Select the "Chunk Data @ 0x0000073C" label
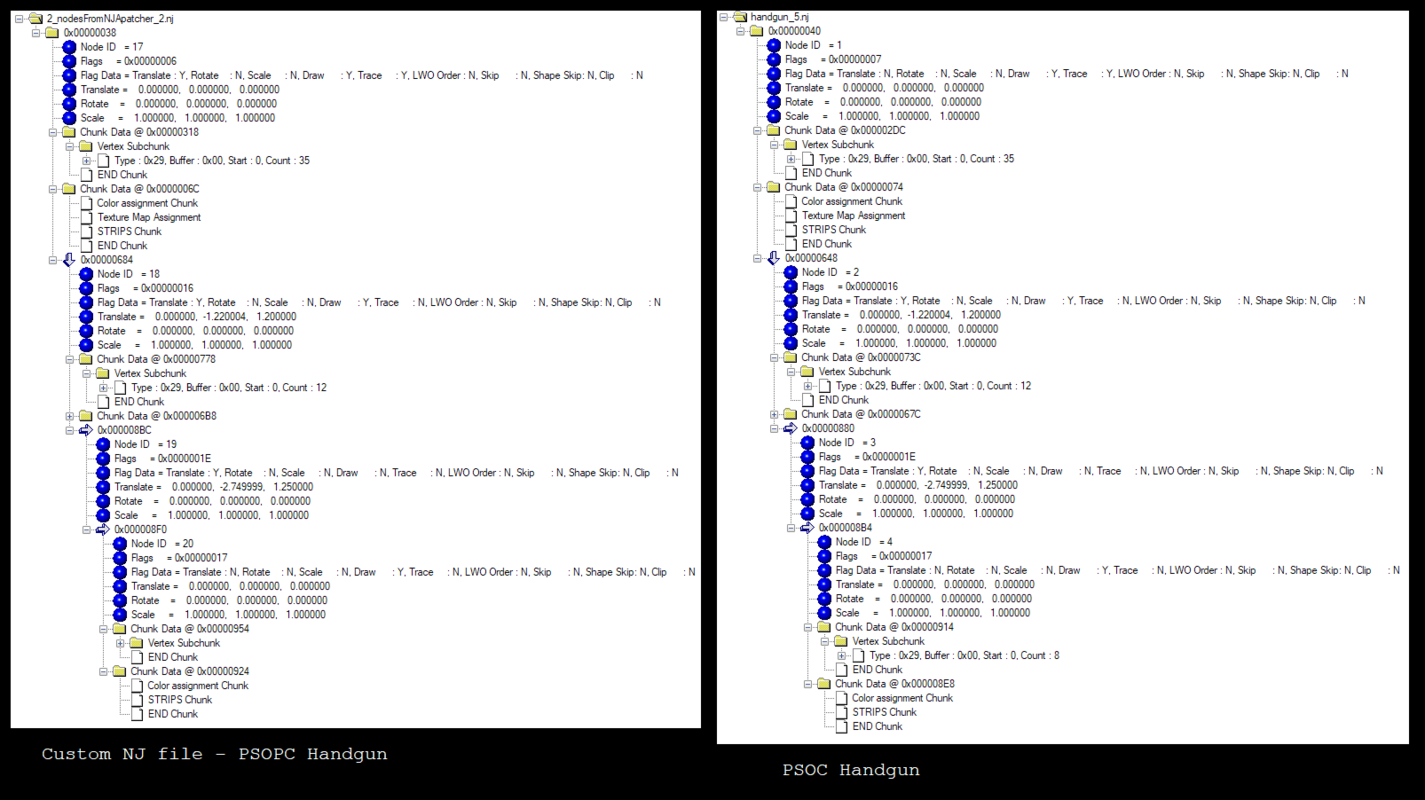This screenshot has height=800, width=1425. point(861,357)
